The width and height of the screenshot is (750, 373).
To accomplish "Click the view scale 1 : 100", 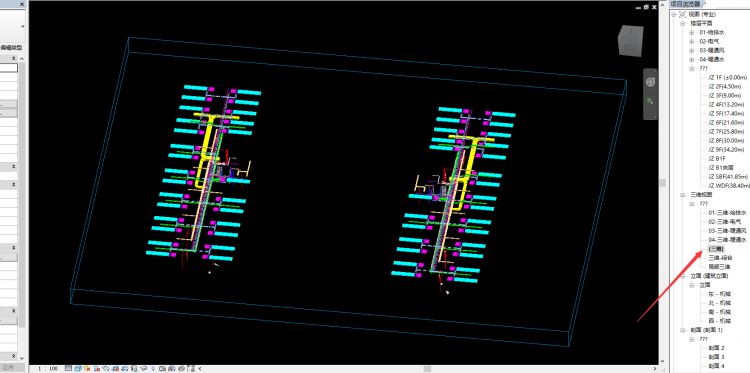I will point(48,369).
